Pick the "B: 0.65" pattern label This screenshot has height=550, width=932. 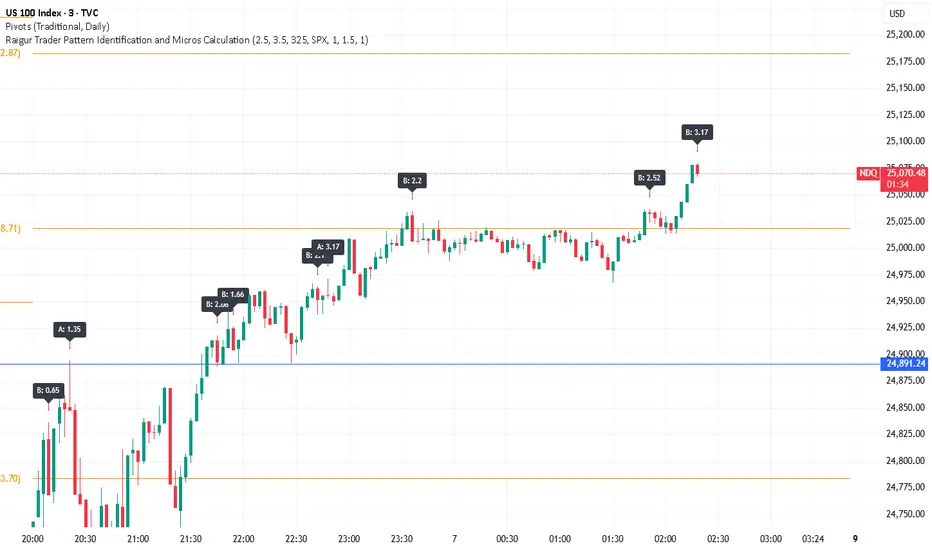tap(47, 389)
